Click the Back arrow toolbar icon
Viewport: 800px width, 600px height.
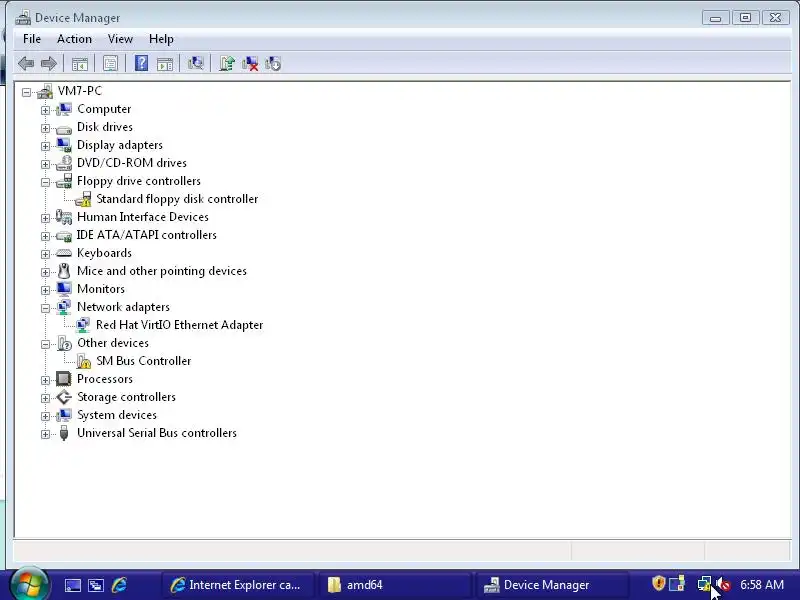[x=26, y=63]
